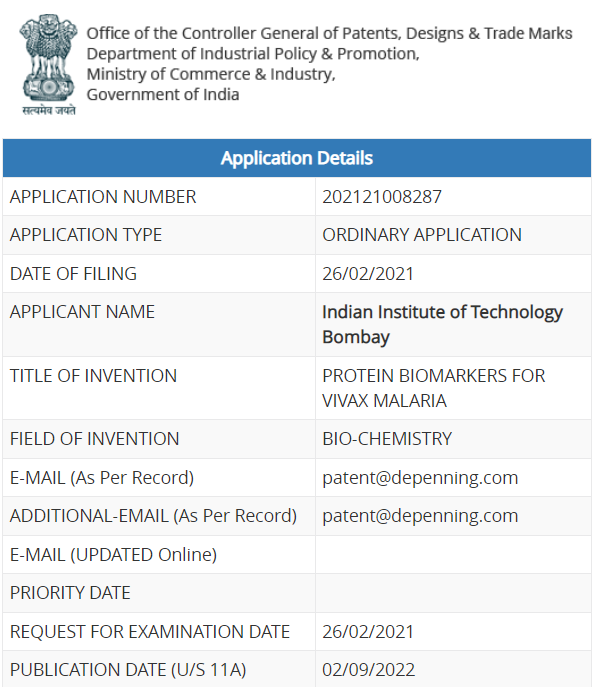Click the ORDINARY APPLICATION type value
Image resolution: width=592 pixels, height=687 pixels.
pyautogui.click(x=422, y=235)
